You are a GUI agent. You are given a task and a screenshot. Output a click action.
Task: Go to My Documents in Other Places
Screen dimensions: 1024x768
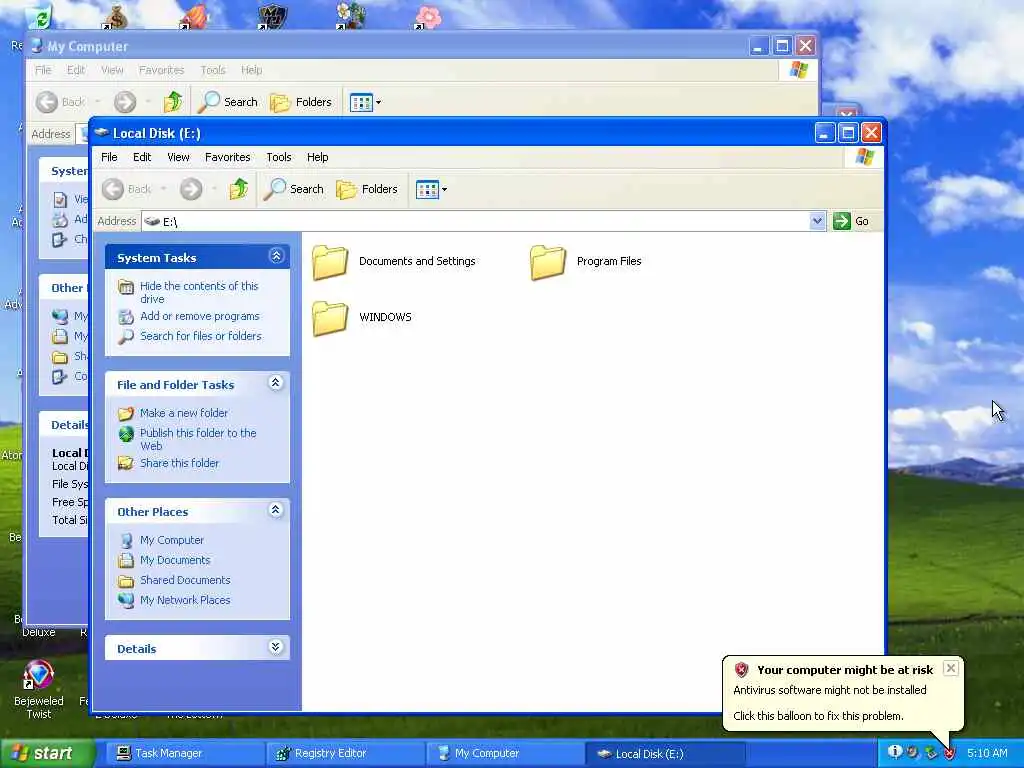[x=175, y=560]
